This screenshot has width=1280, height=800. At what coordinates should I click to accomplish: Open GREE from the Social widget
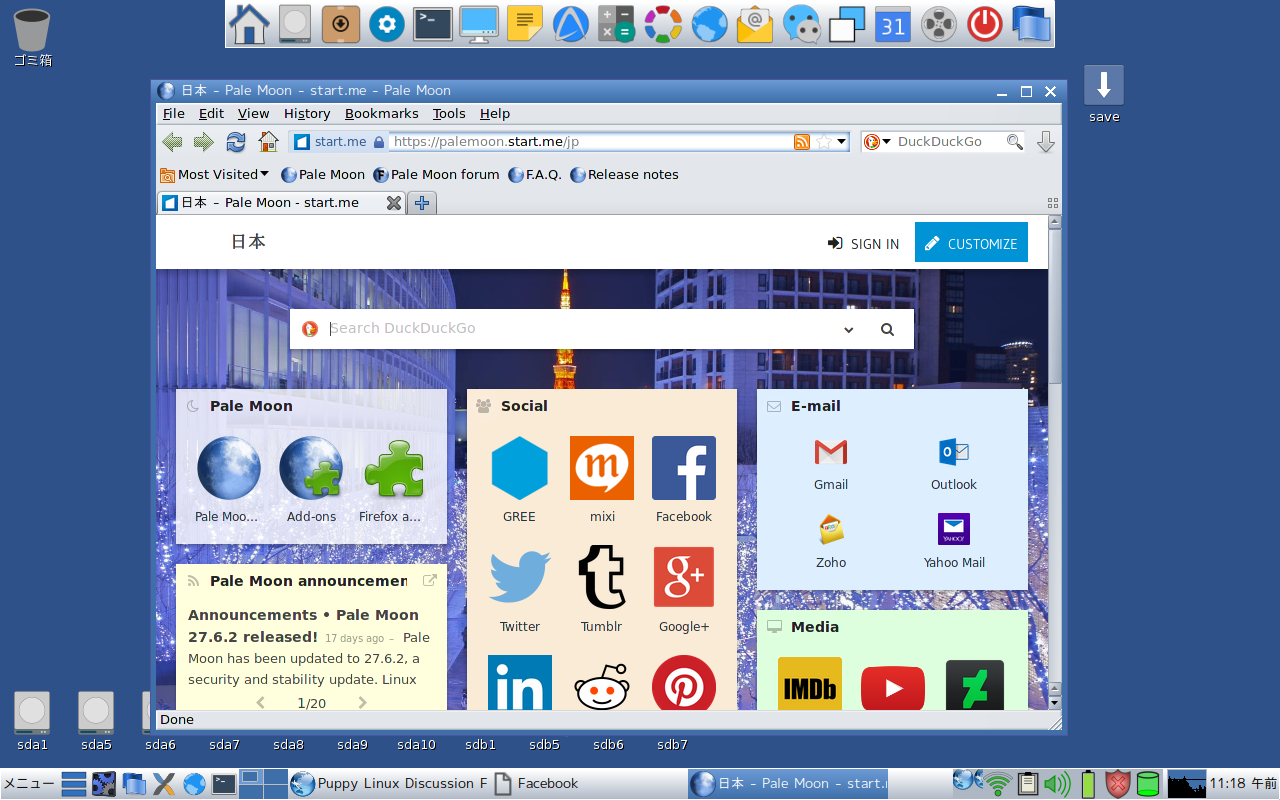pos(519,467)
